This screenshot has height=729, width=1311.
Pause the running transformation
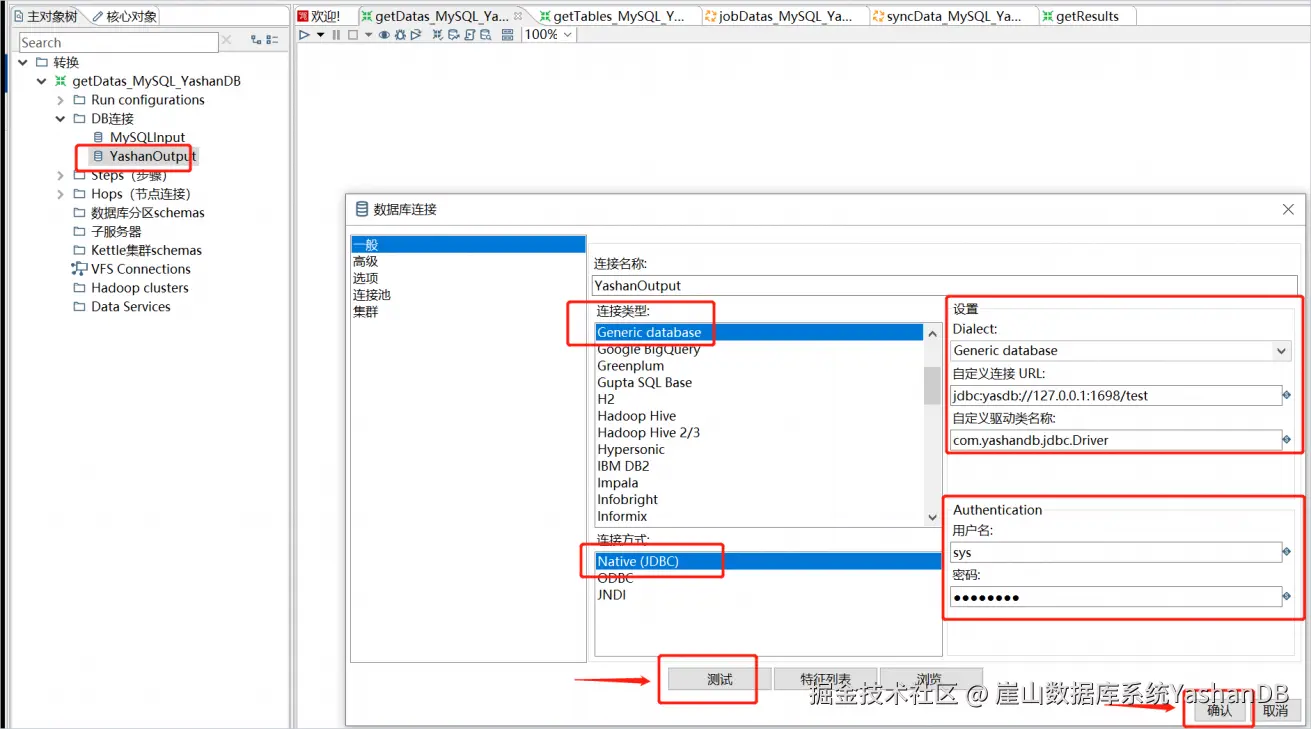tap(336, 35)
